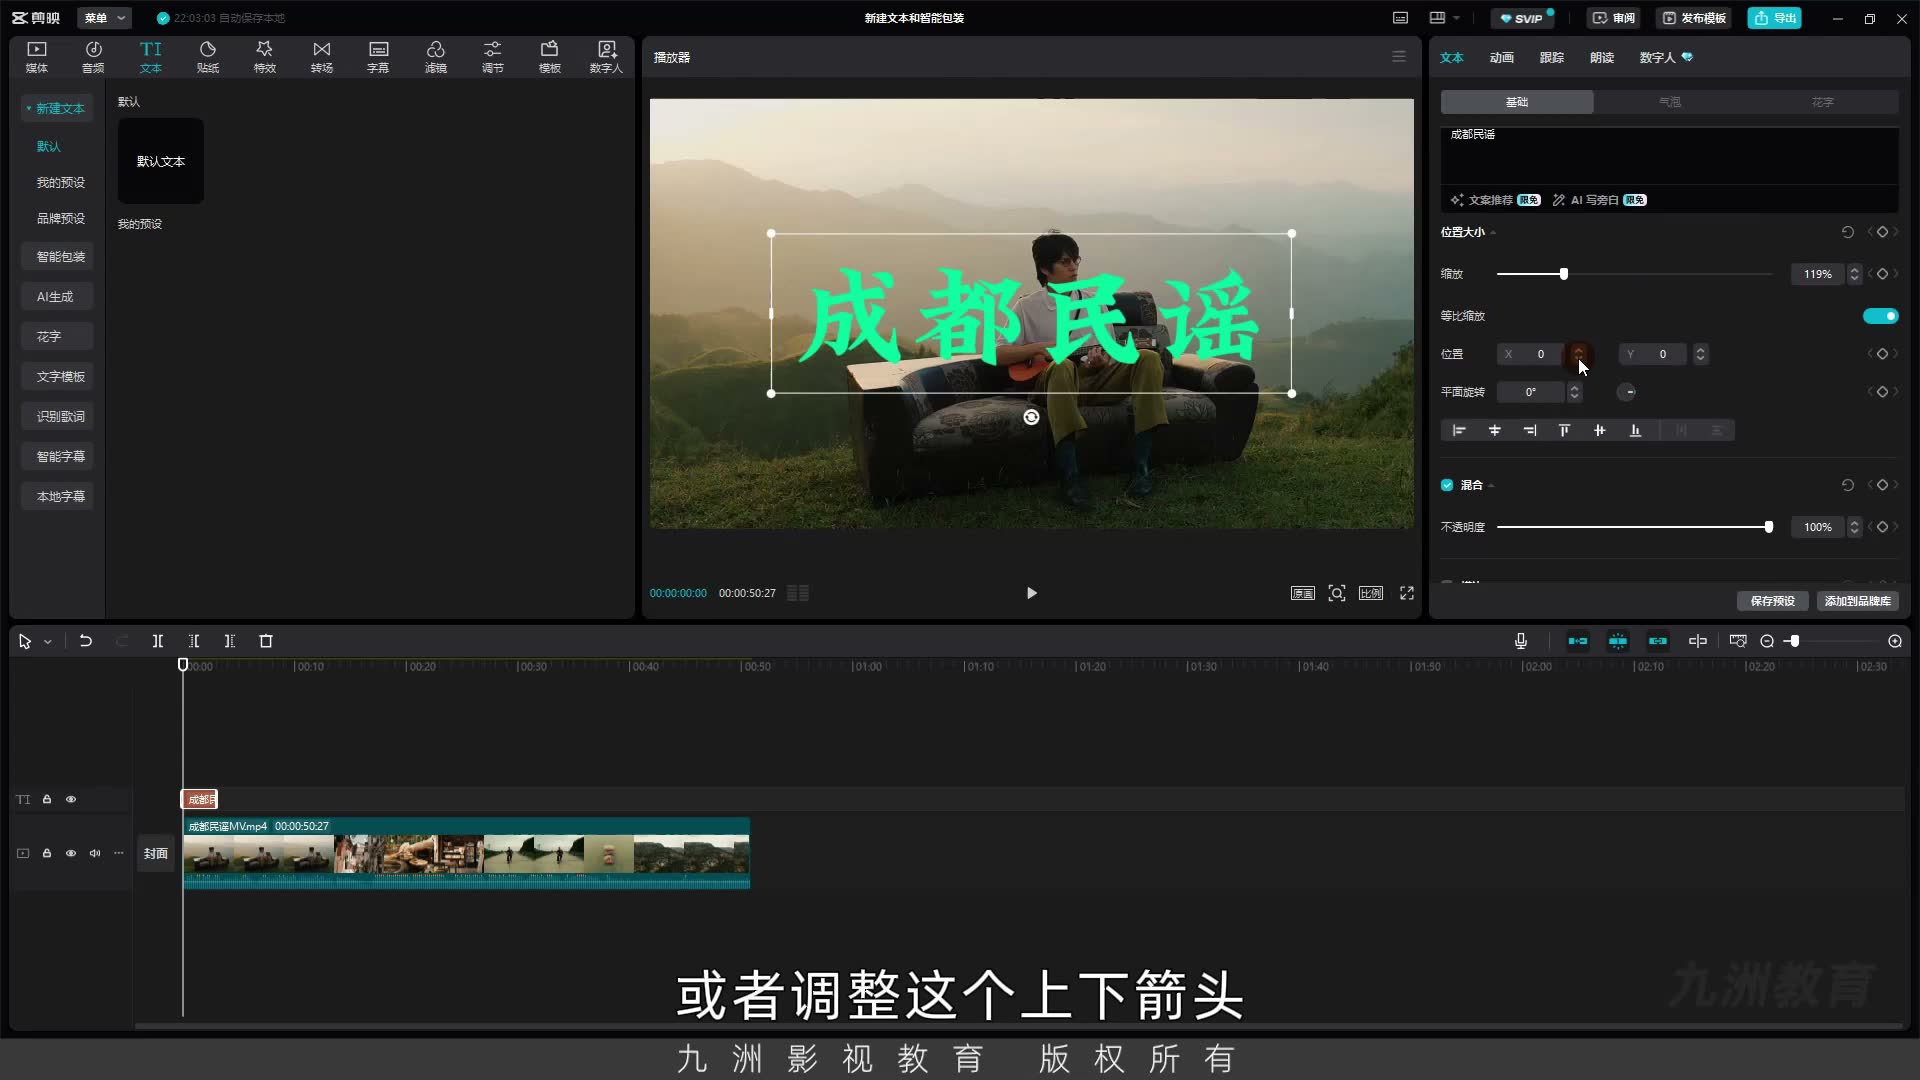Viewport: 1920px width, 1080px height.
Task: Toggle linkage icon in timeline toolbar
Action: [x=1658, y=641]
